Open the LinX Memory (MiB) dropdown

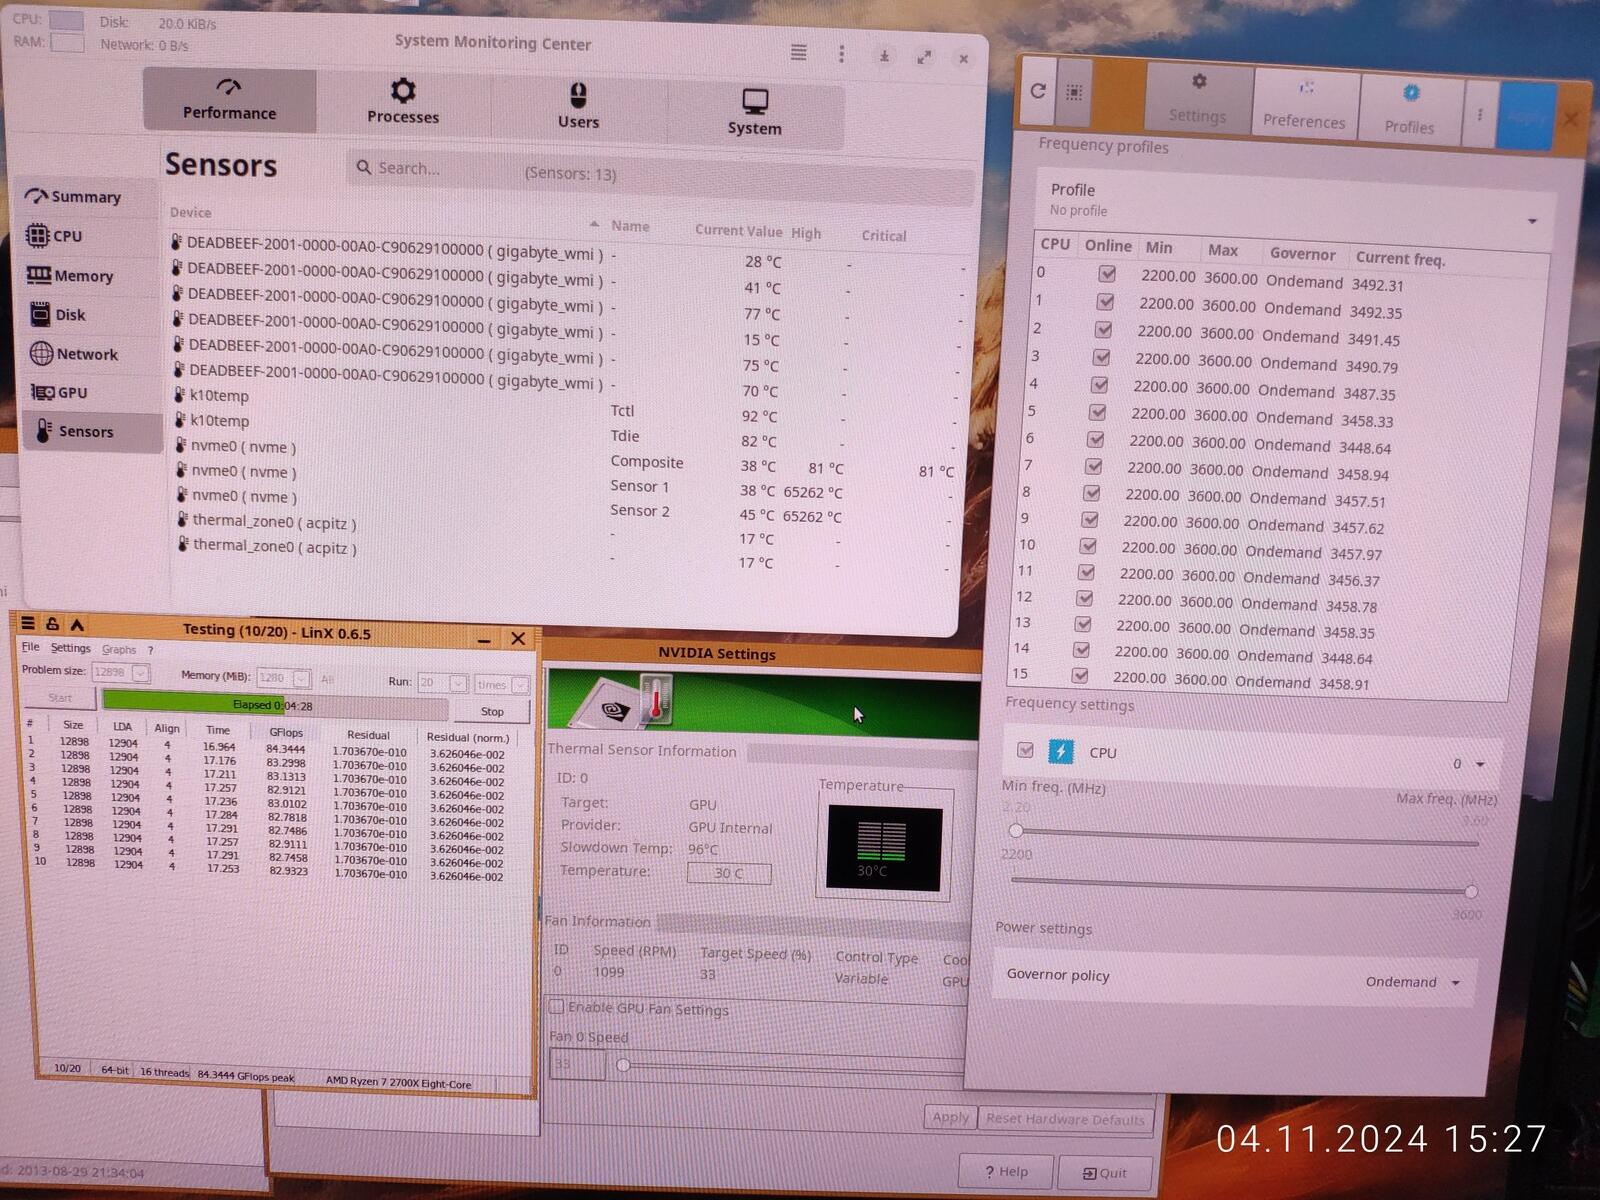coord(301,678)
